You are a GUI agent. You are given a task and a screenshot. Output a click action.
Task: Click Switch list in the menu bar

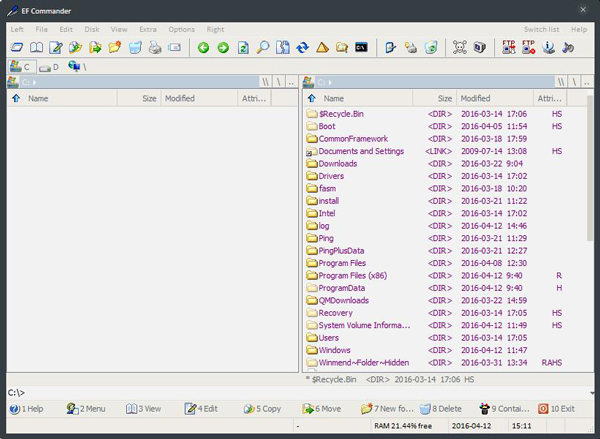pos(541,29)
